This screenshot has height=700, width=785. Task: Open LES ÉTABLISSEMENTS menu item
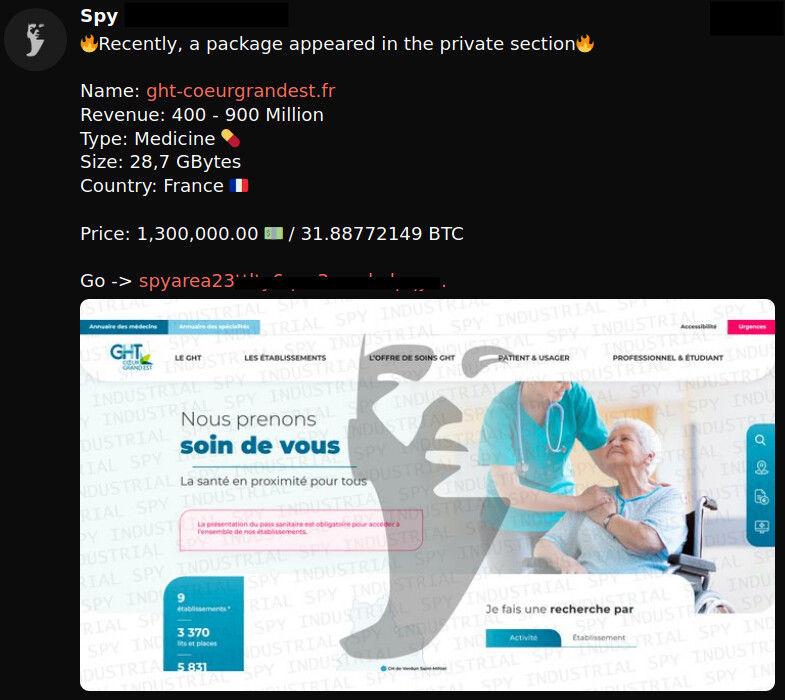tap(285, 358)
